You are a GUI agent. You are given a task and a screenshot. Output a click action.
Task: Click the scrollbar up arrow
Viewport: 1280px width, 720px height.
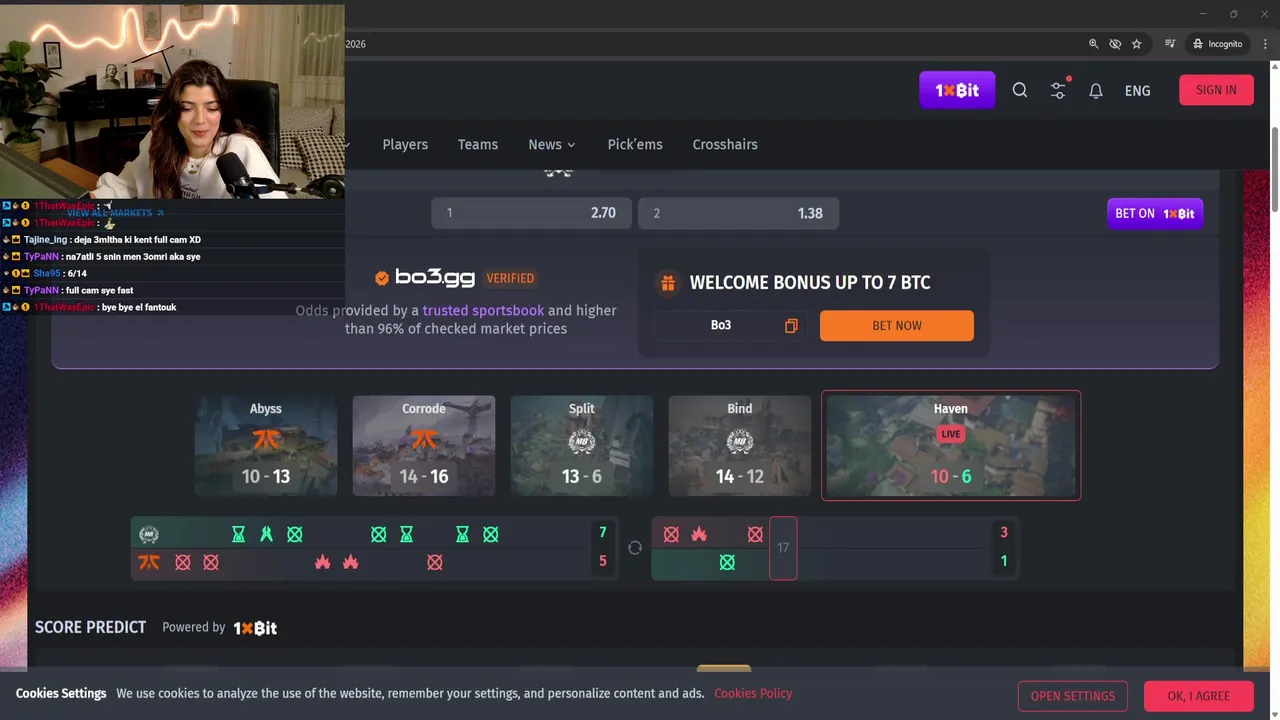pyautogui.click(x=1274, y=67)
